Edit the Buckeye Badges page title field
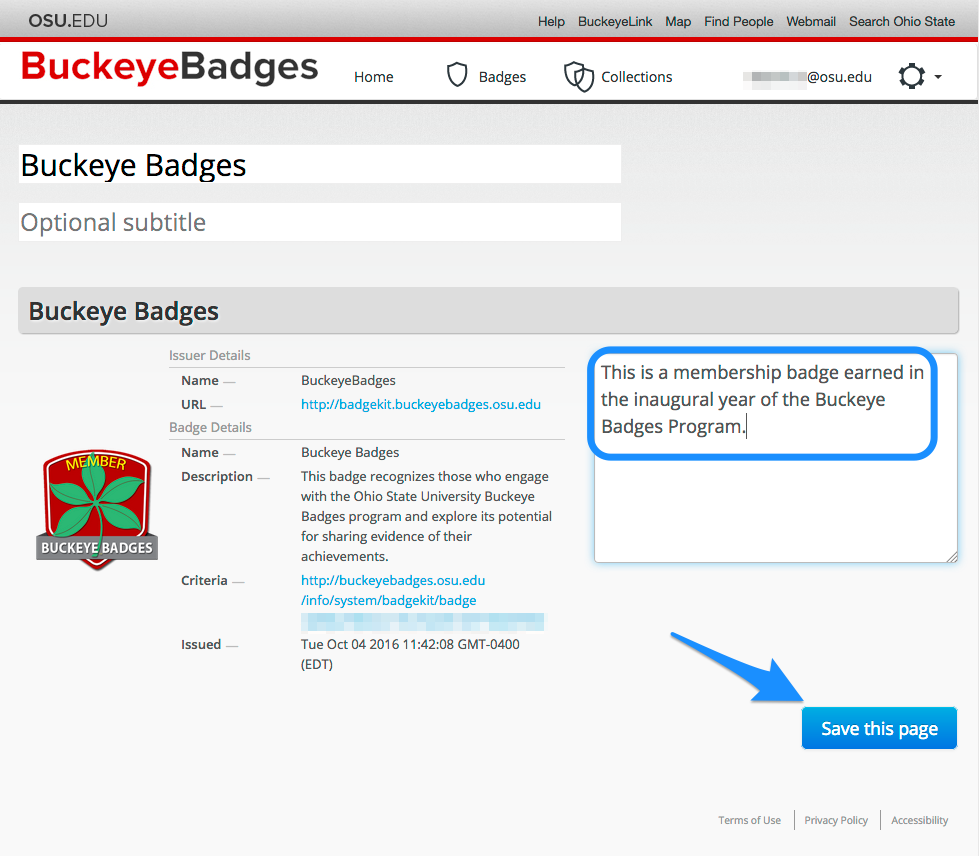 coord(320,164)
